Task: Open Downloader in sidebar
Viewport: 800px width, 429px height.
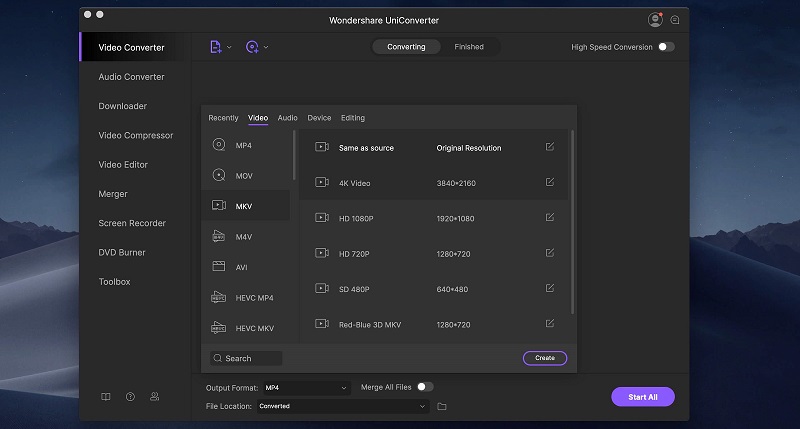Action: click(x=122, y=106)
